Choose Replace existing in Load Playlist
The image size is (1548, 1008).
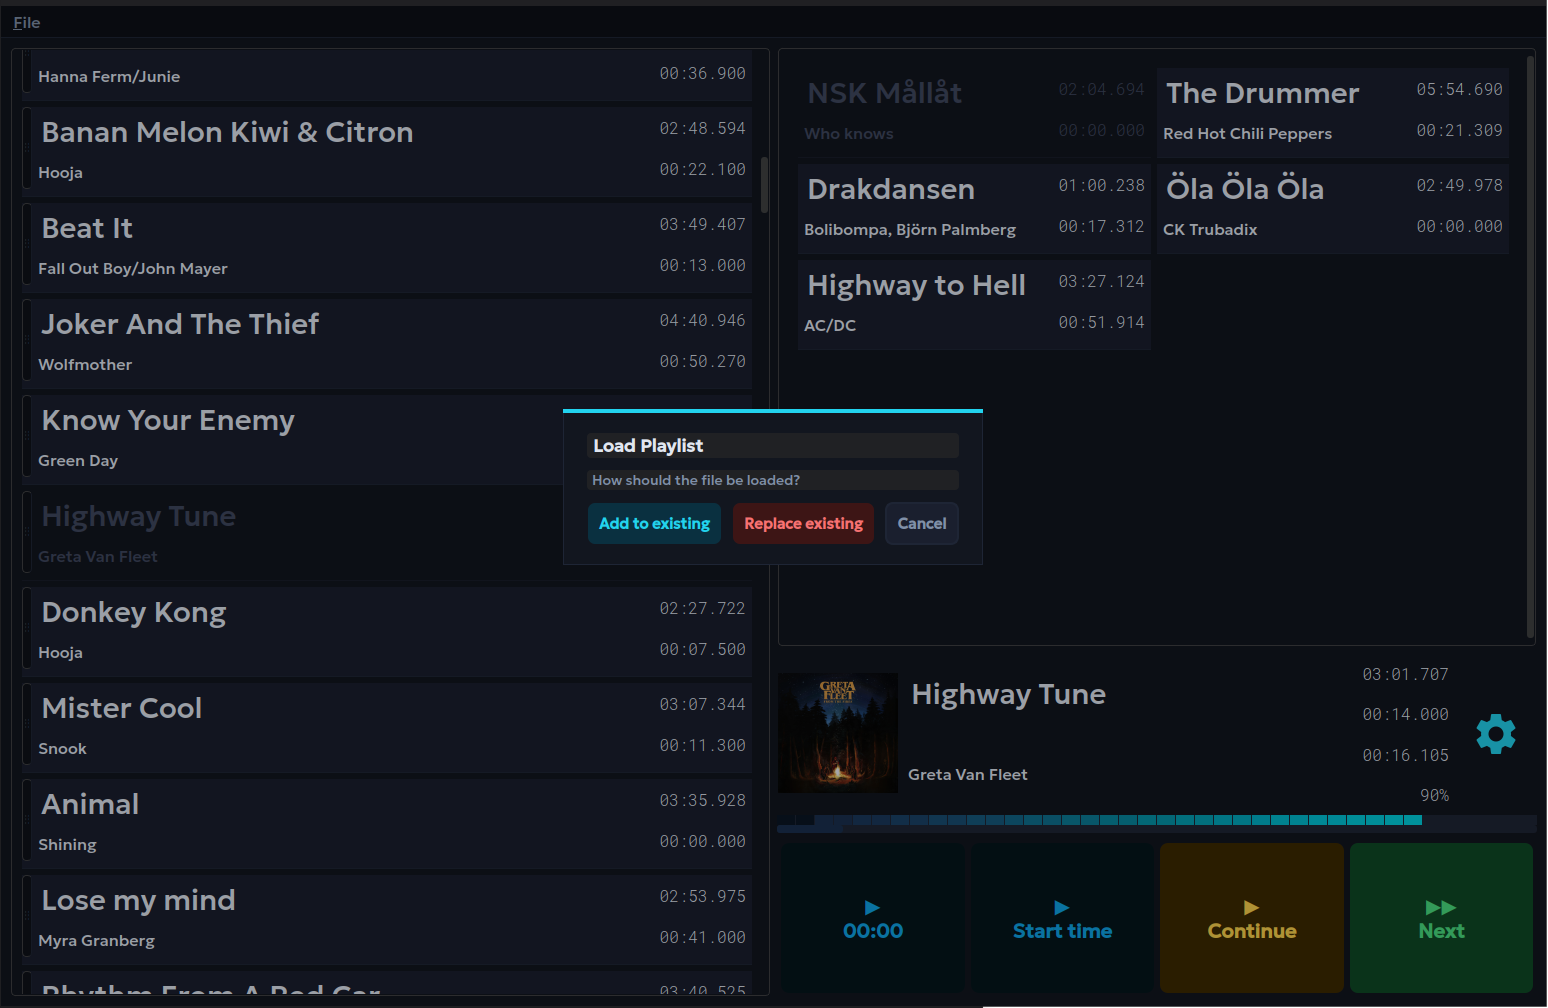pyautogui.click(x=803, y=523)
